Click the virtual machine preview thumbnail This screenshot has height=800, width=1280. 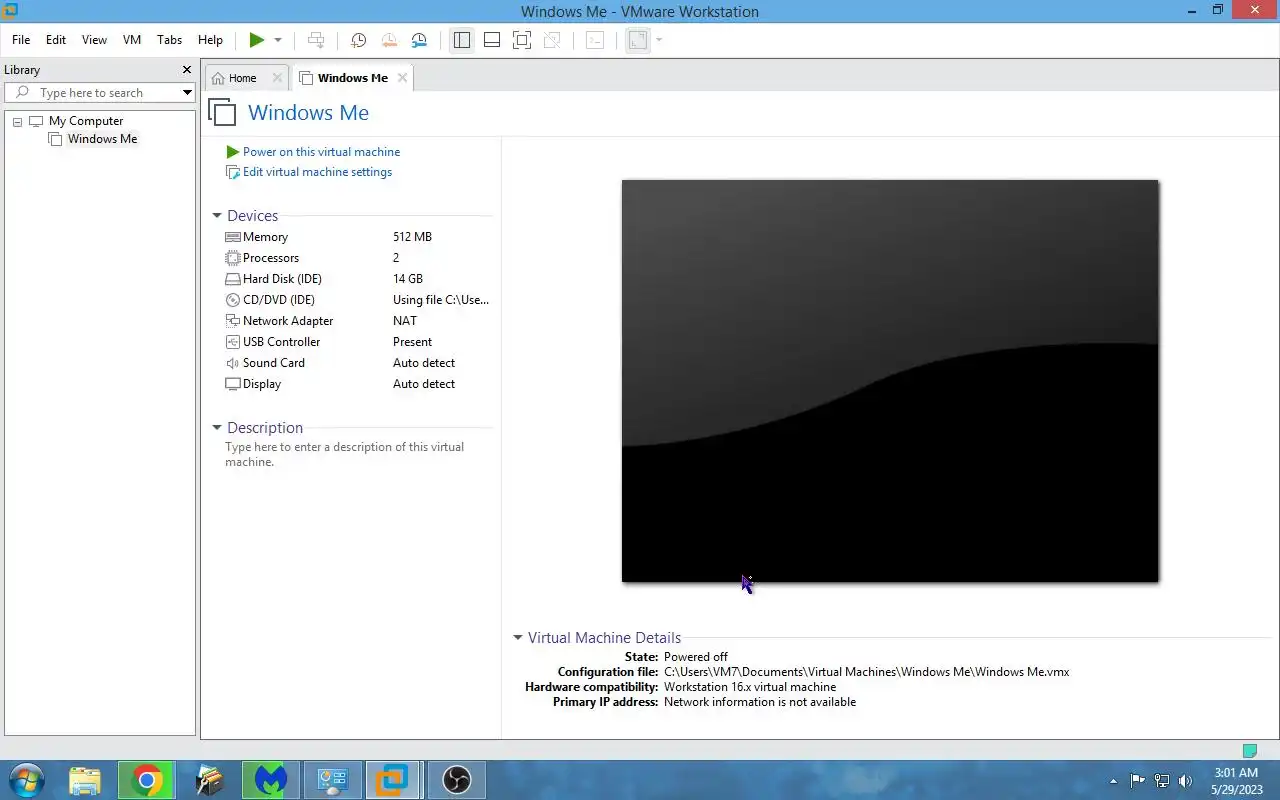coord(890,381)
